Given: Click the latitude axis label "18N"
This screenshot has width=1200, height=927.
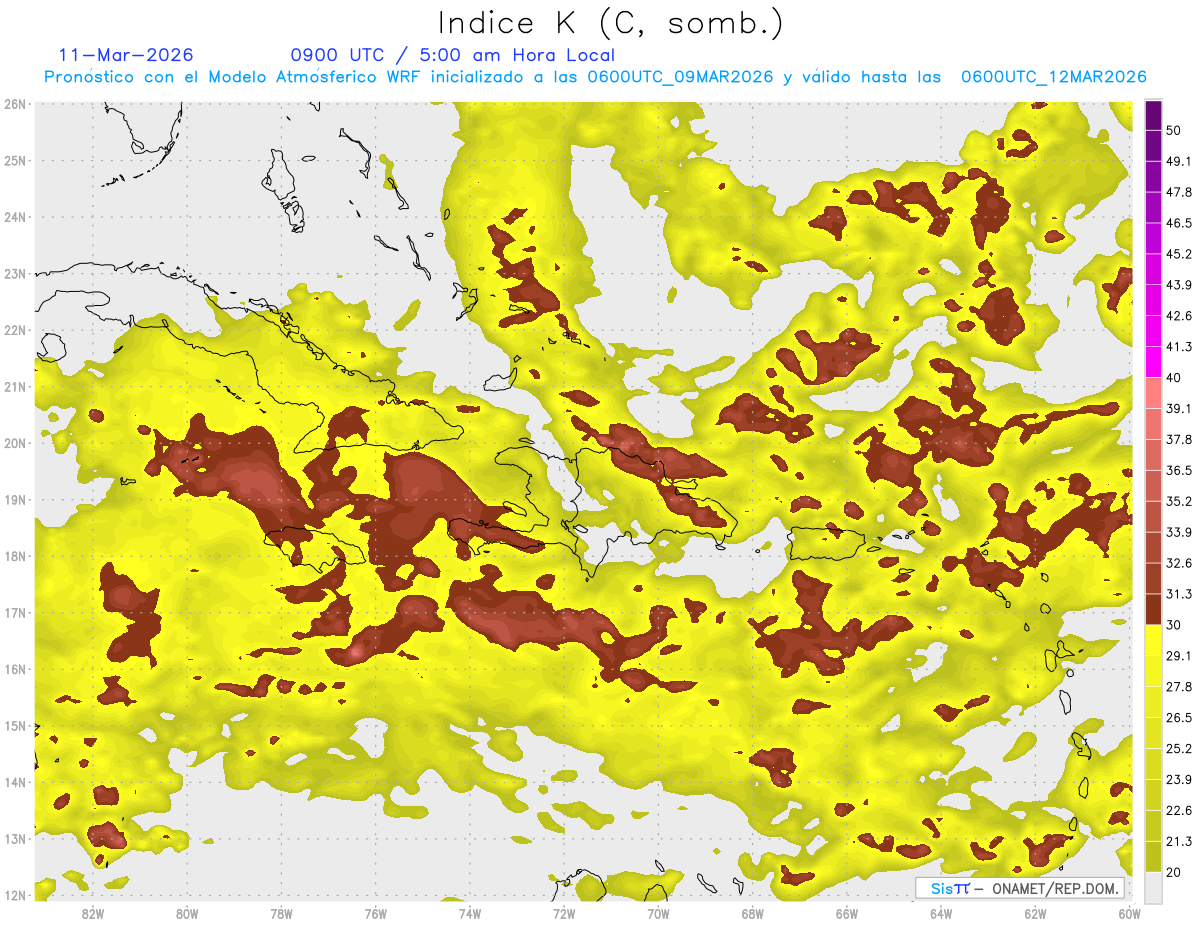Looking at the screenshot, I should (x=15, y=556).
